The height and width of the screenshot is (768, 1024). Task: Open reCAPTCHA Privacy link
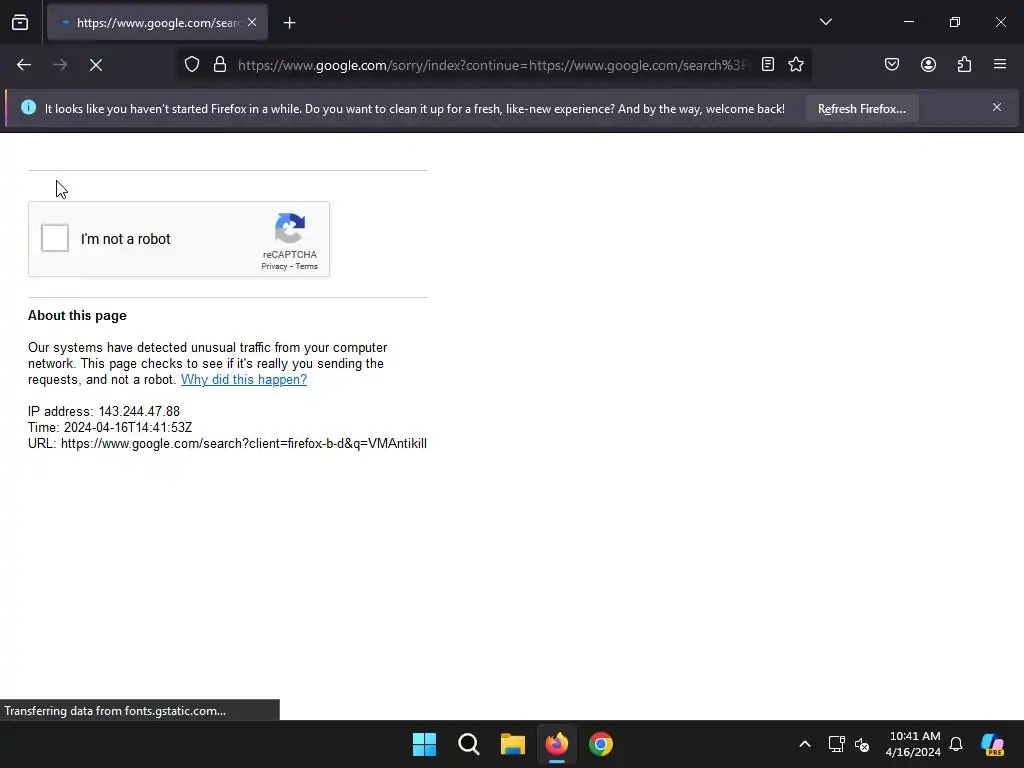(x=274, y=266)
